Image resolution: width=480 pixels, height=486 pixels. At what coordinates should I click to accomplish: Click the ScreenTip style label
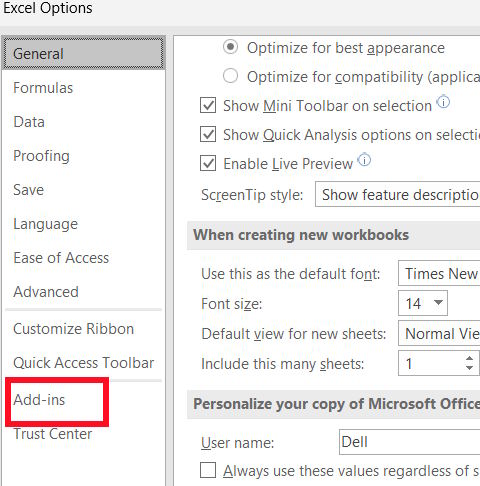click(252, 195)
